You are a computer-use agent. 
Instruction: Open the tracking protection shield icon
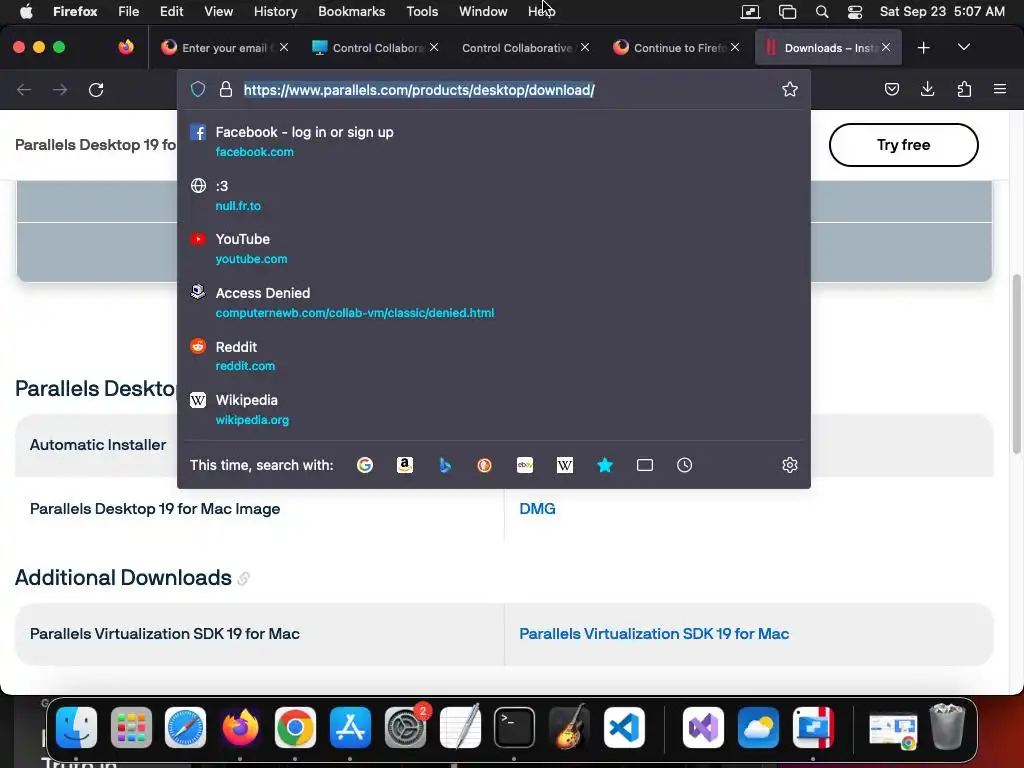tap(198, 89)
